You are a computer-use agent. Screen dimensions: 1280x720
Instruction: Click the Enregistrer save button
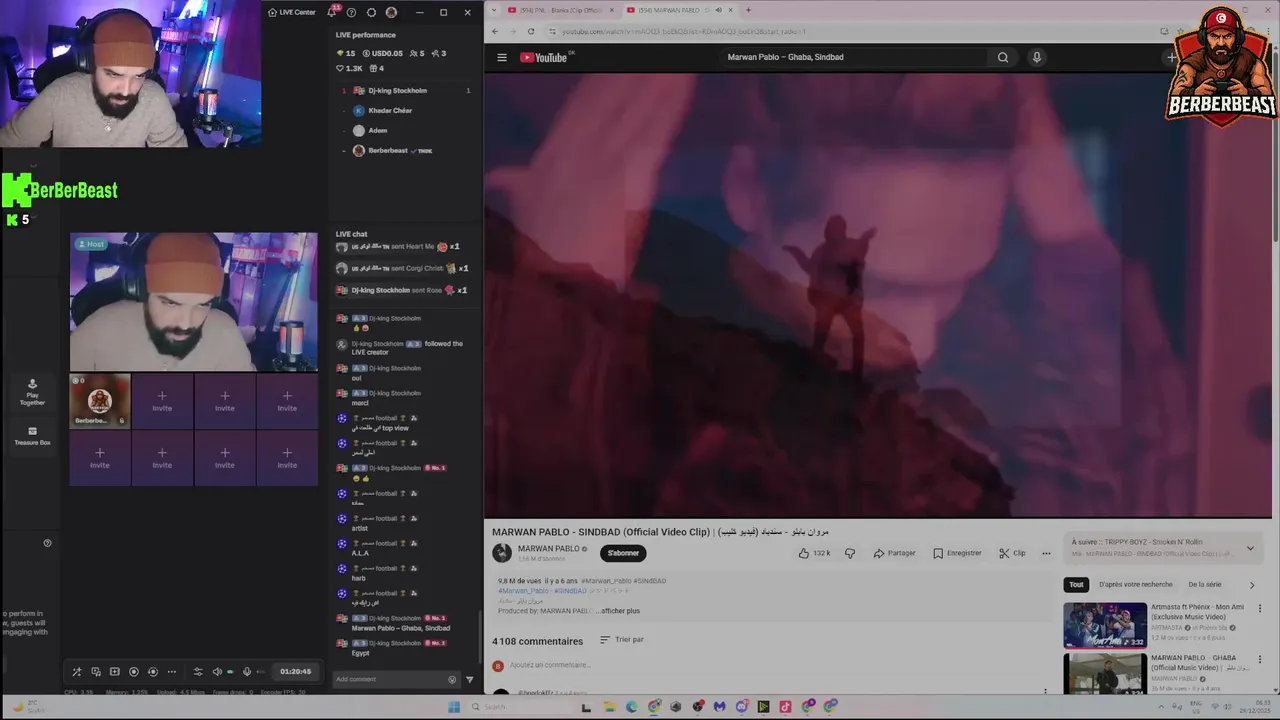click(x=957, y=553)
